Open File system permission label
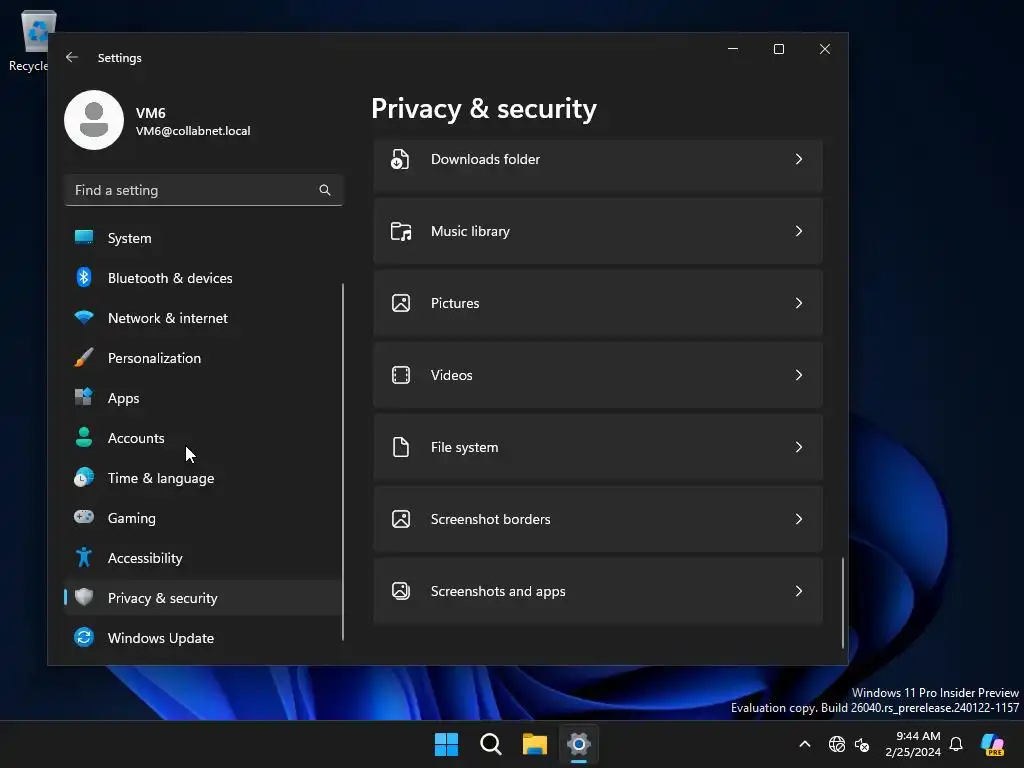The image size is (1024, 768). pyautogui.click(x=464, y=447)
